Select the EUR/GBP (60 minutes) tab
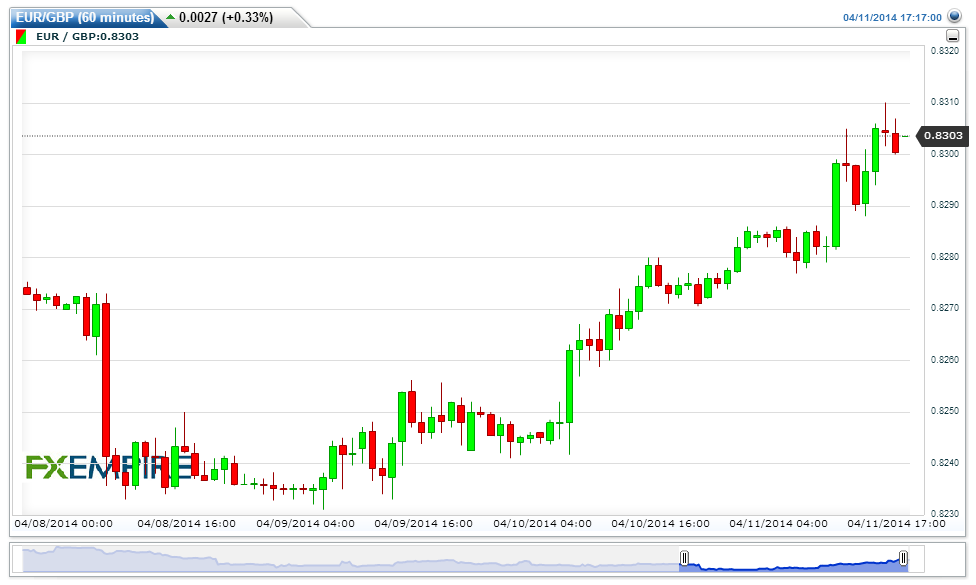Image resolution: width=976 pixels, height=585 pixels. [x=85, y=17]
